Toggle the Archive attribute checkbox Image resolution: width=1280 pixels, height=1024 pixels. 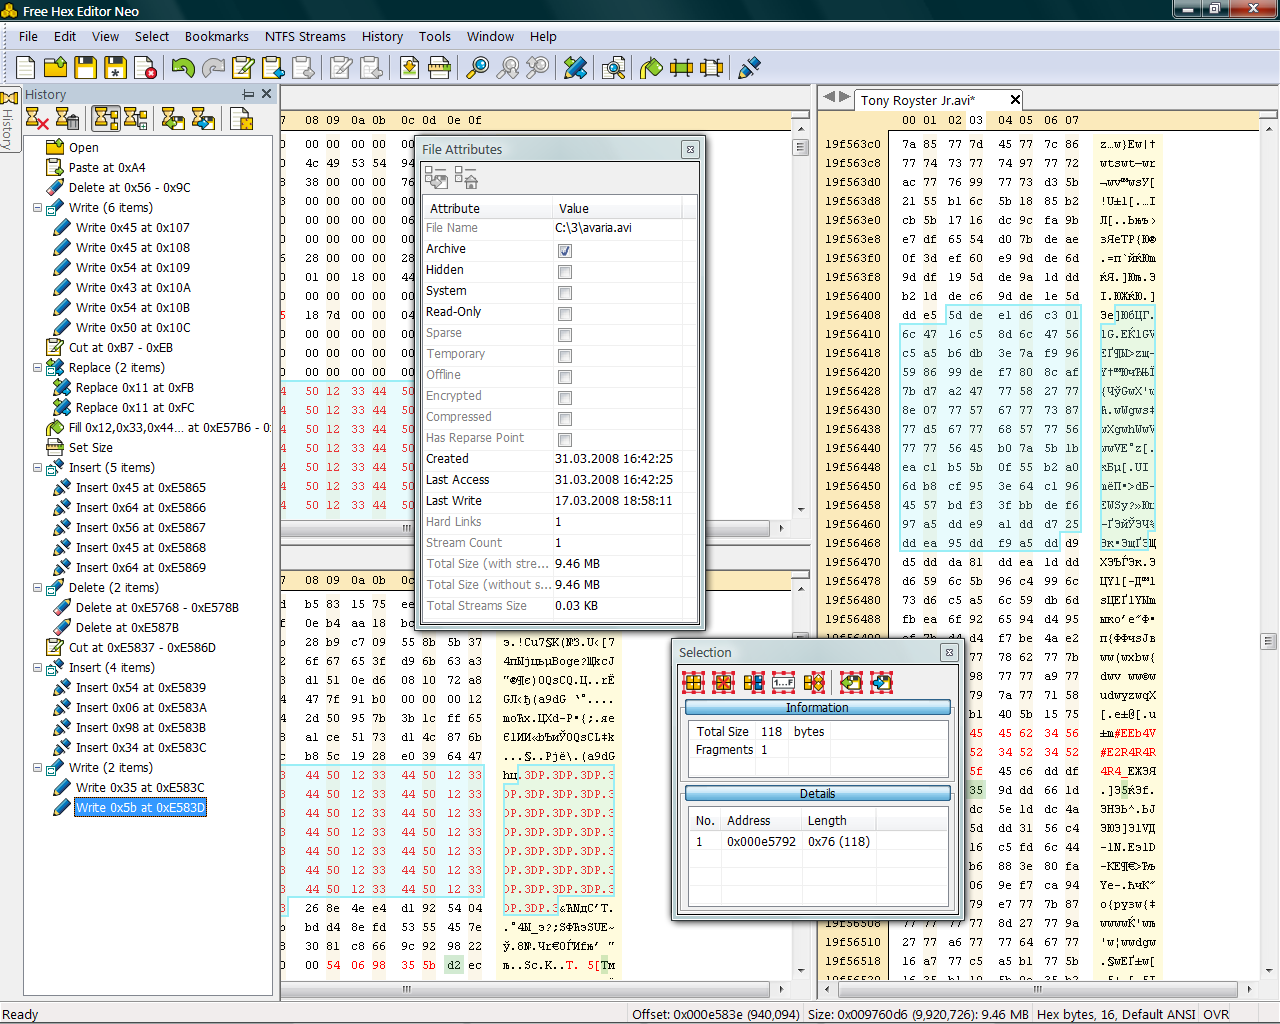[x=565, y=250]
